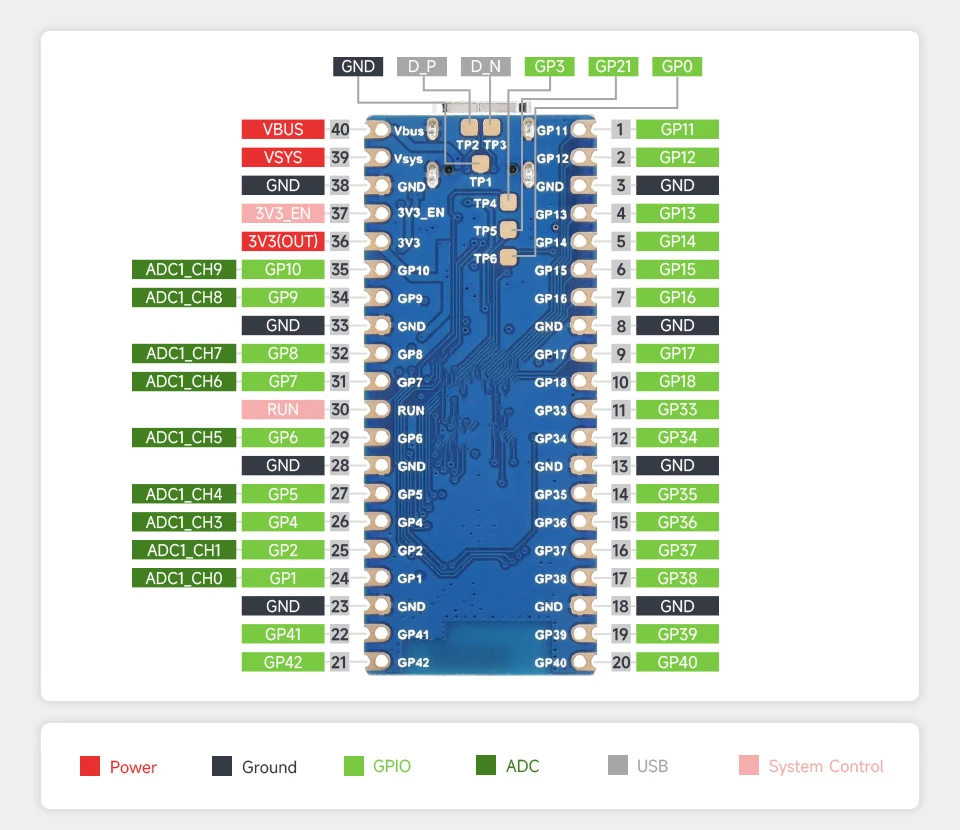Click the green GP0 label at top
This screenshot has width=960, height=830.
pyautogui.click(x=677, y=66)
